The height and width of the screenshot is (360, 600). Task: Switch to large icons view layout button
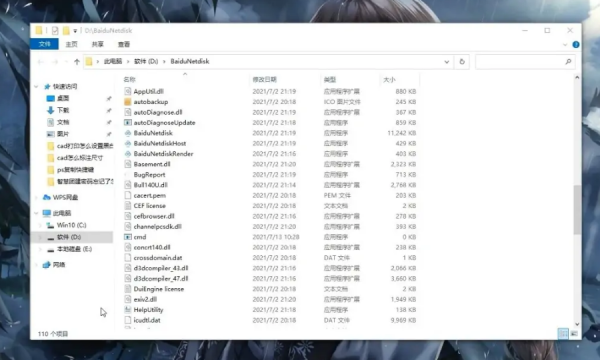click(574, 334)
